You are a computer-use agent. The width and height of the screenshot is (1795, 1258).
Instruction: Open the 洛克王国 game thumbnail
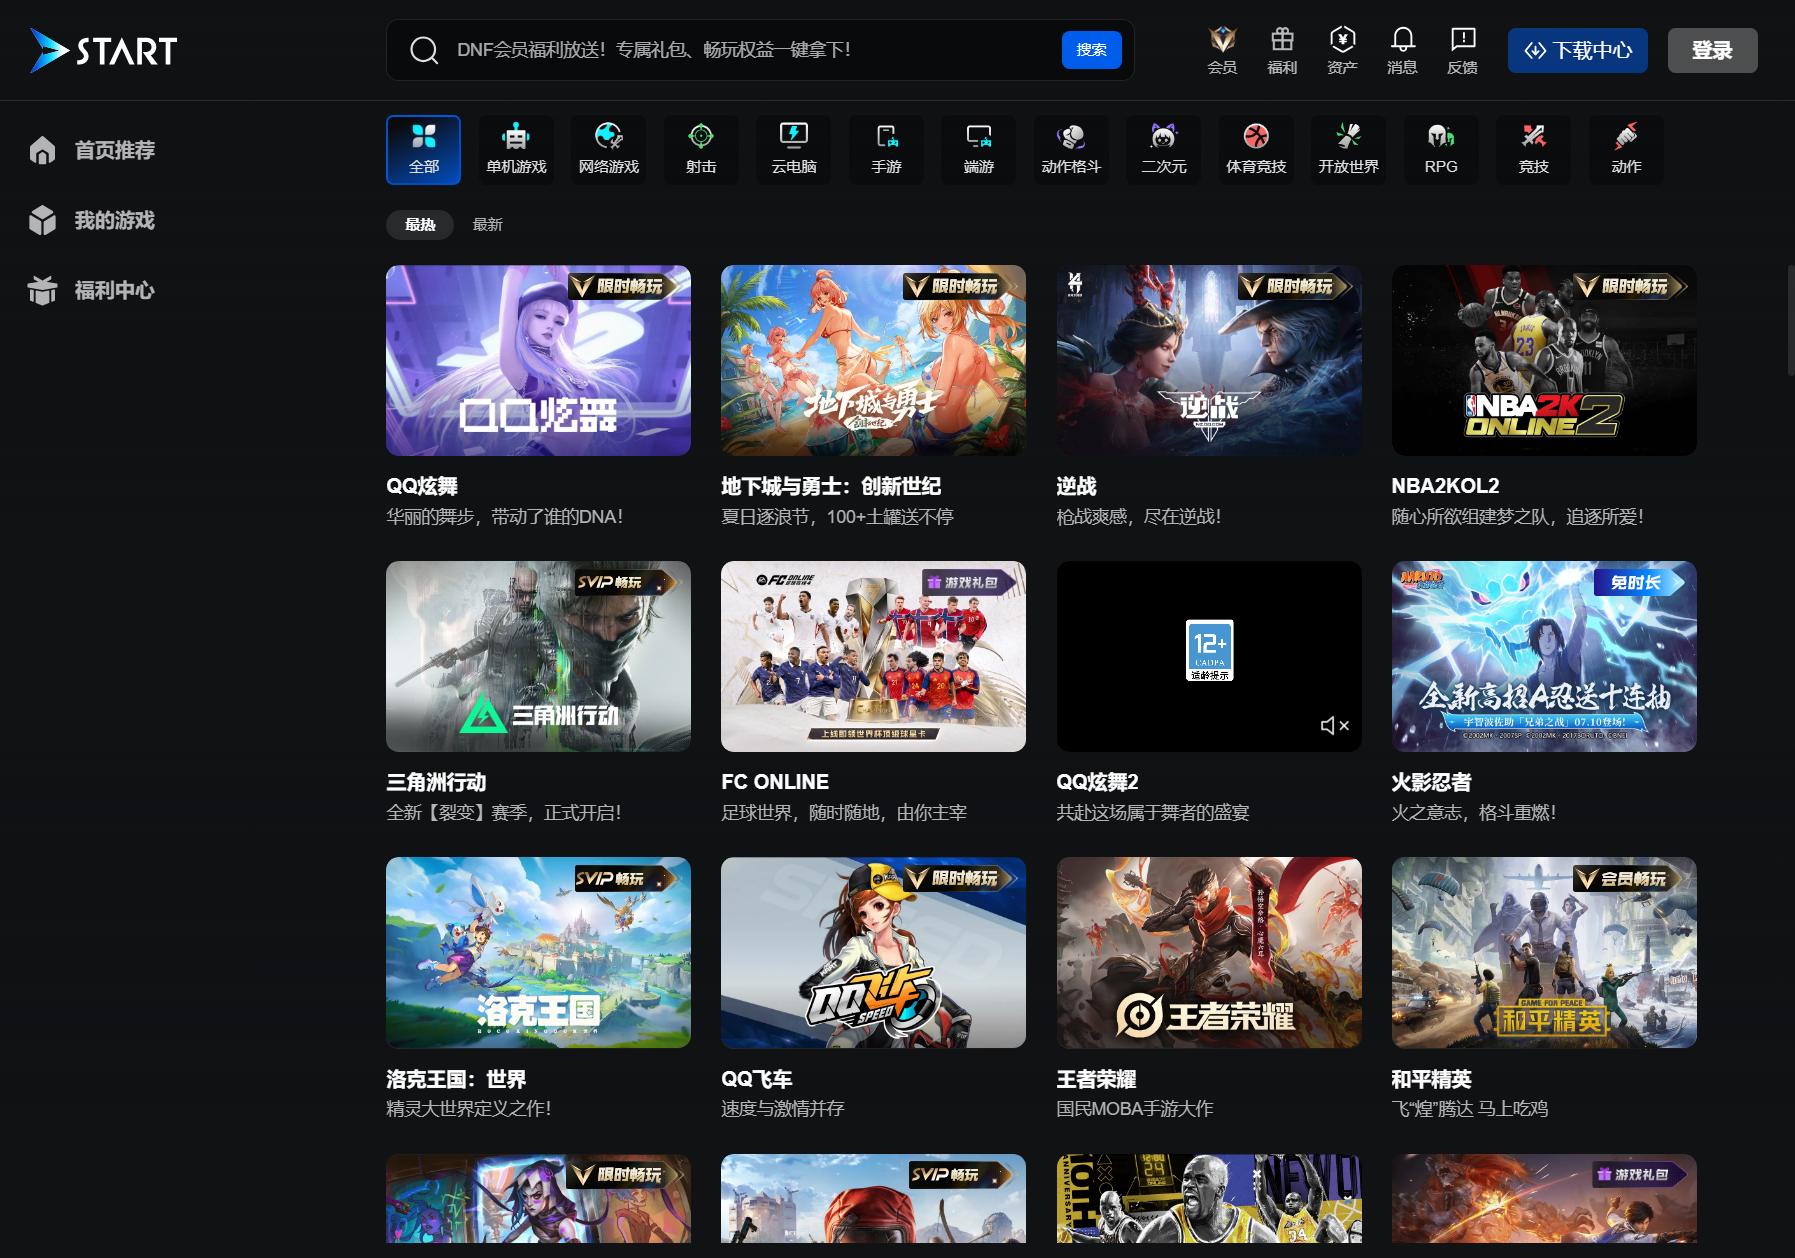pos(538,952)
